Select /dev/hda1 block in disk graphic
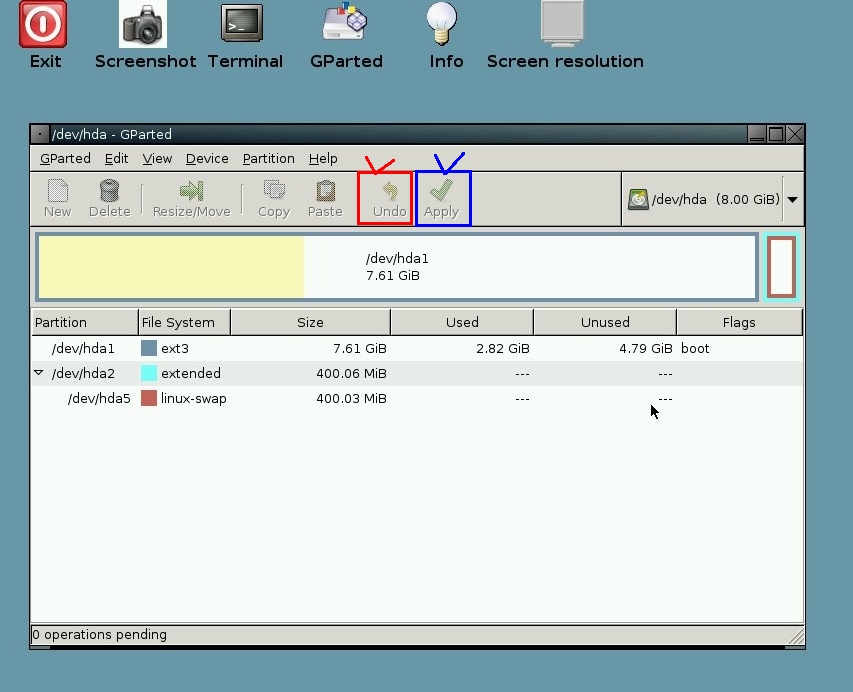The height and width of the screenshot is (692, 853). tap(397, 267)
